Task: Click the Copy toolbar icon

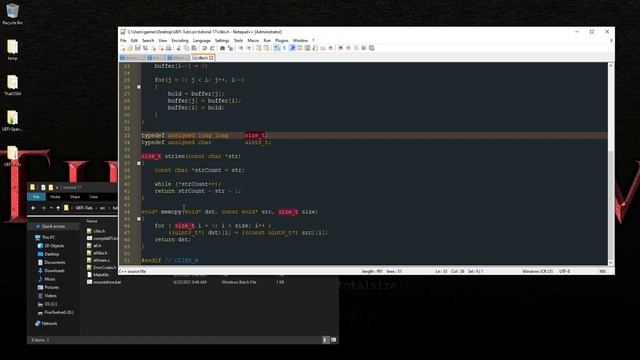Action: tap(186, 48)
